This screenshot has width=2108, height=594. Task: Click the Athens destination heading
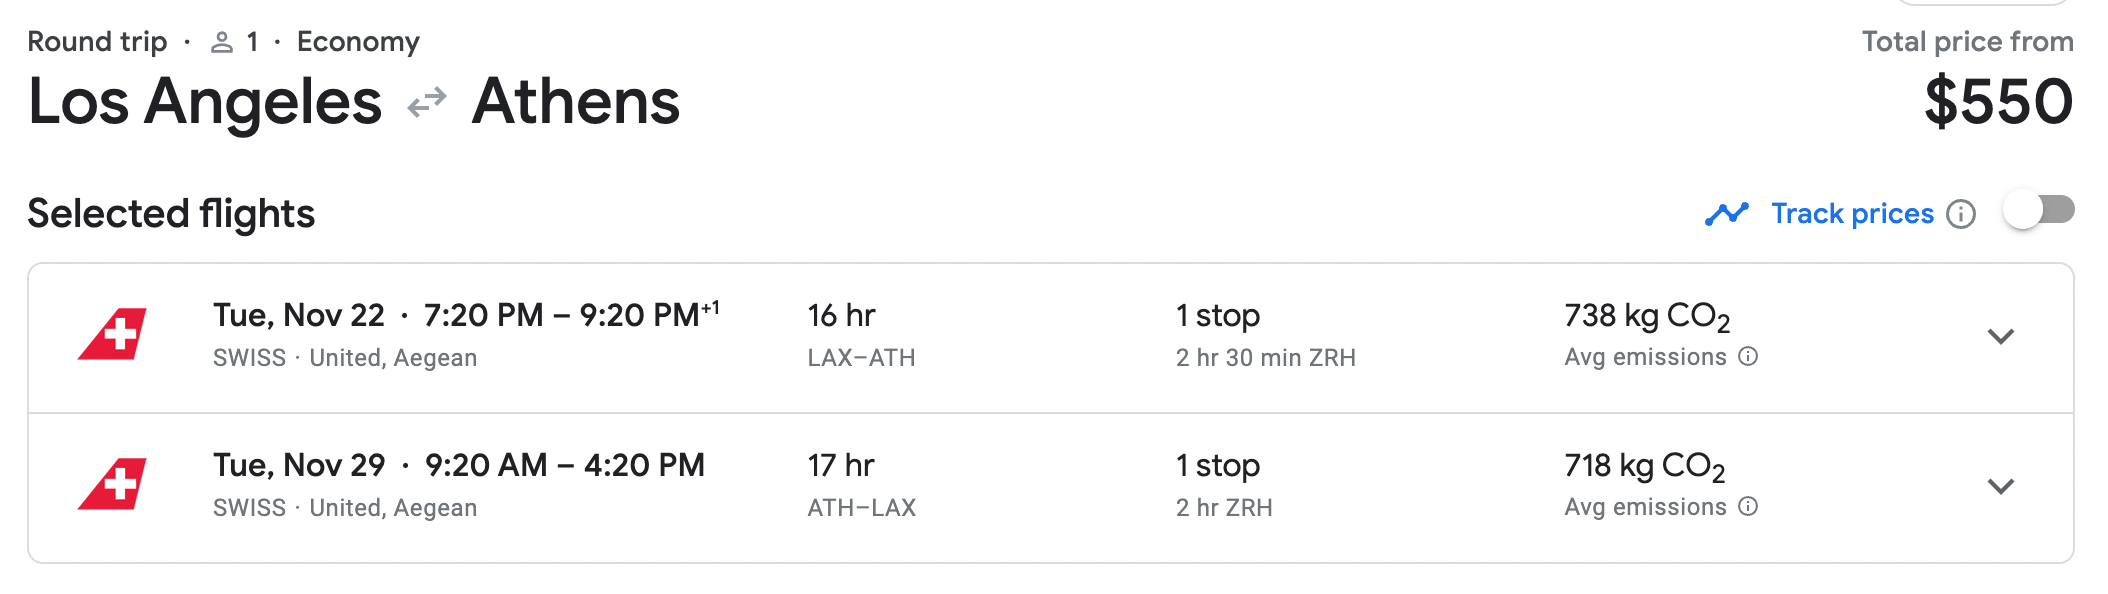(576, 102)
